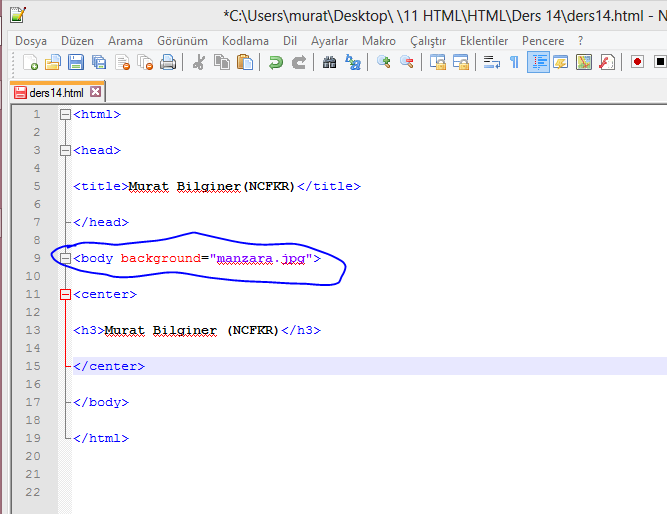Close the ders14.html tab
This screenshot has width=667, height=514.
[96, 91]
